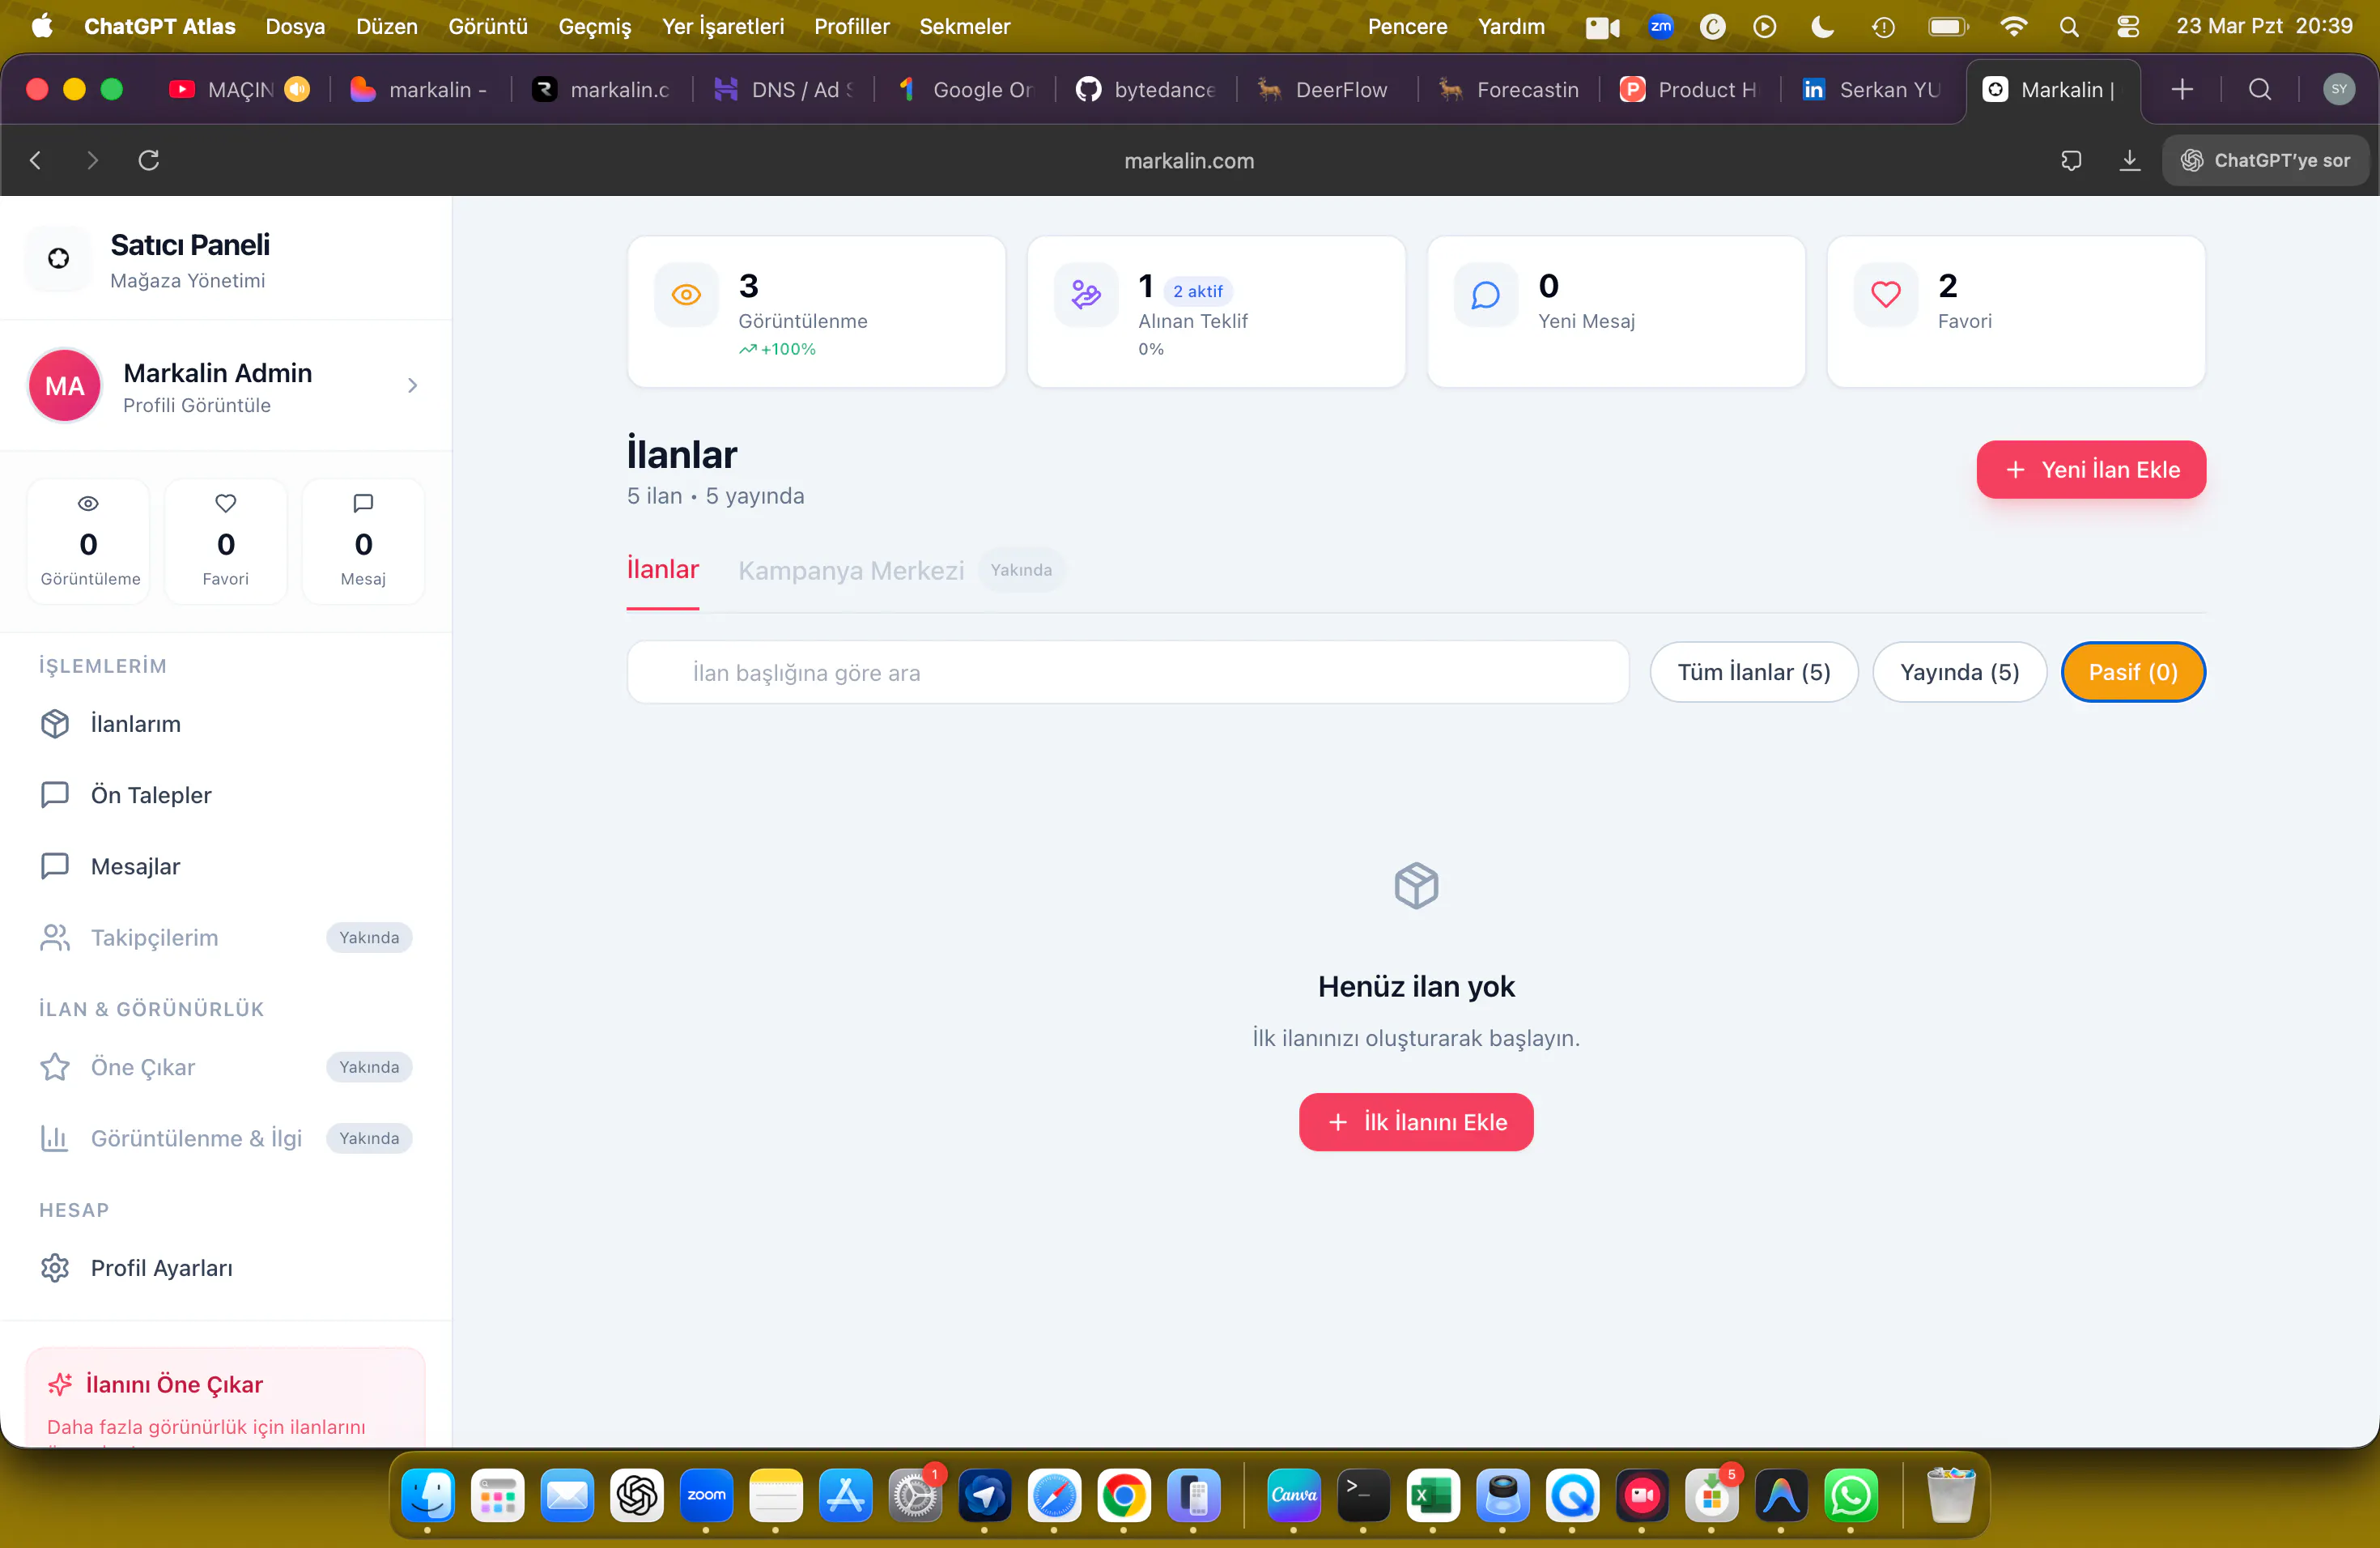Click the sidebar Favori stat card
This screenshot has height=1548, width=2380.
(226, 541)
